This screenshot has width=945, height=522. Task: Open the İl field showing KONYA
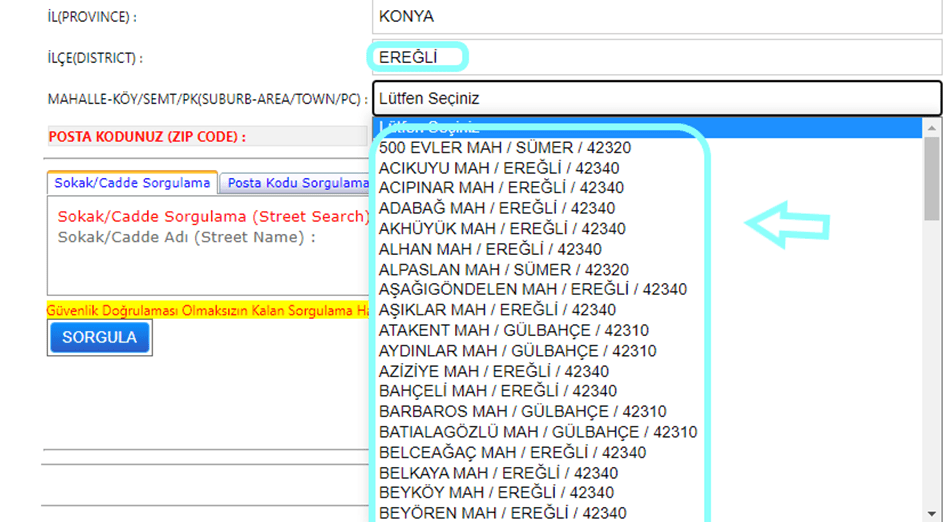tap(656, 17)
